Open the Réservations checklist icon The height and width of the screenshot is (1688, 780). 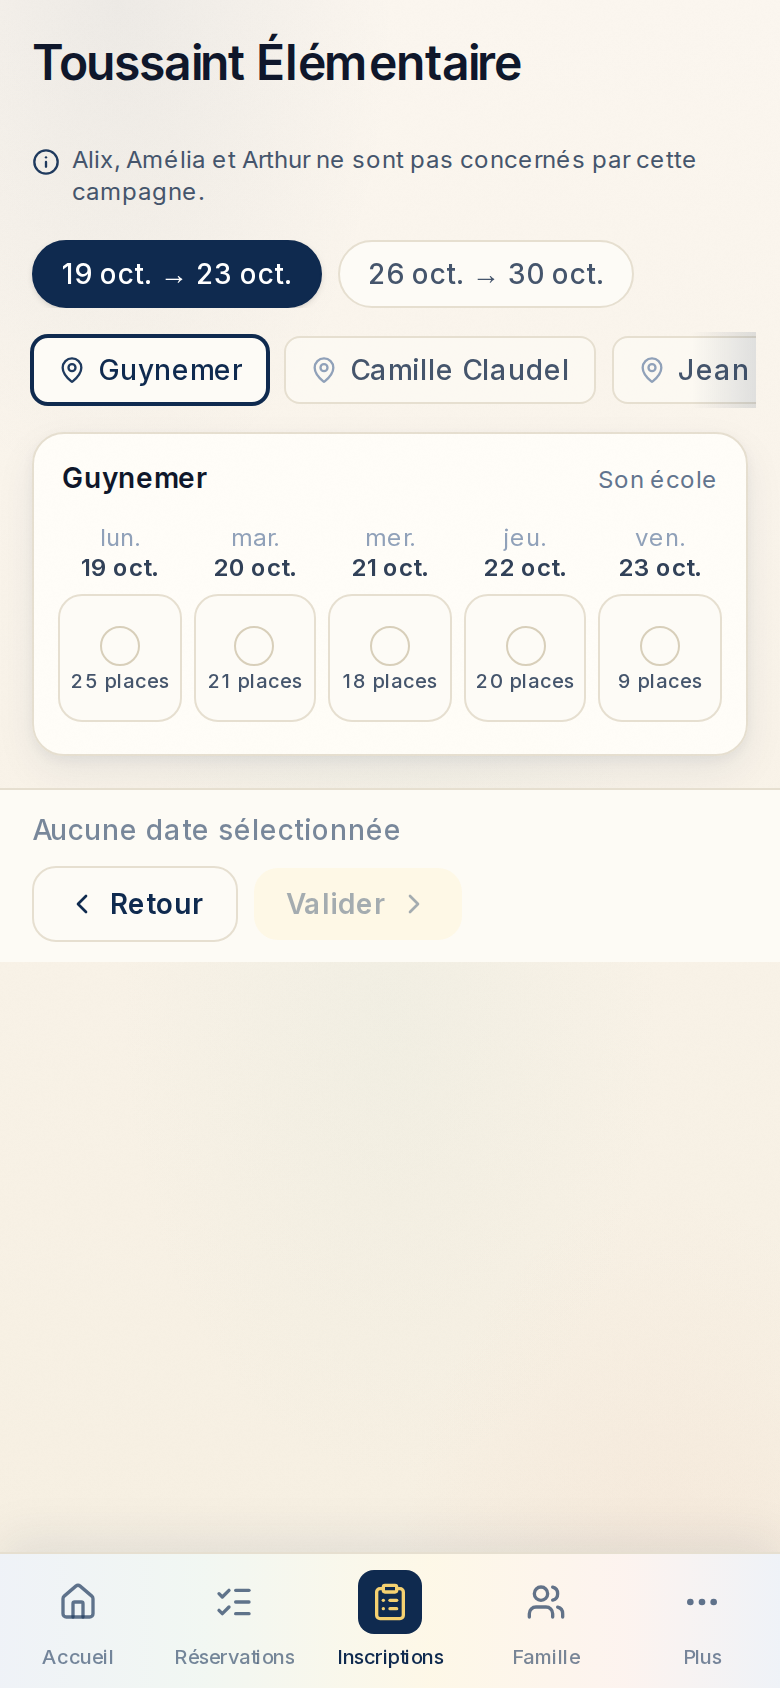234,1602
